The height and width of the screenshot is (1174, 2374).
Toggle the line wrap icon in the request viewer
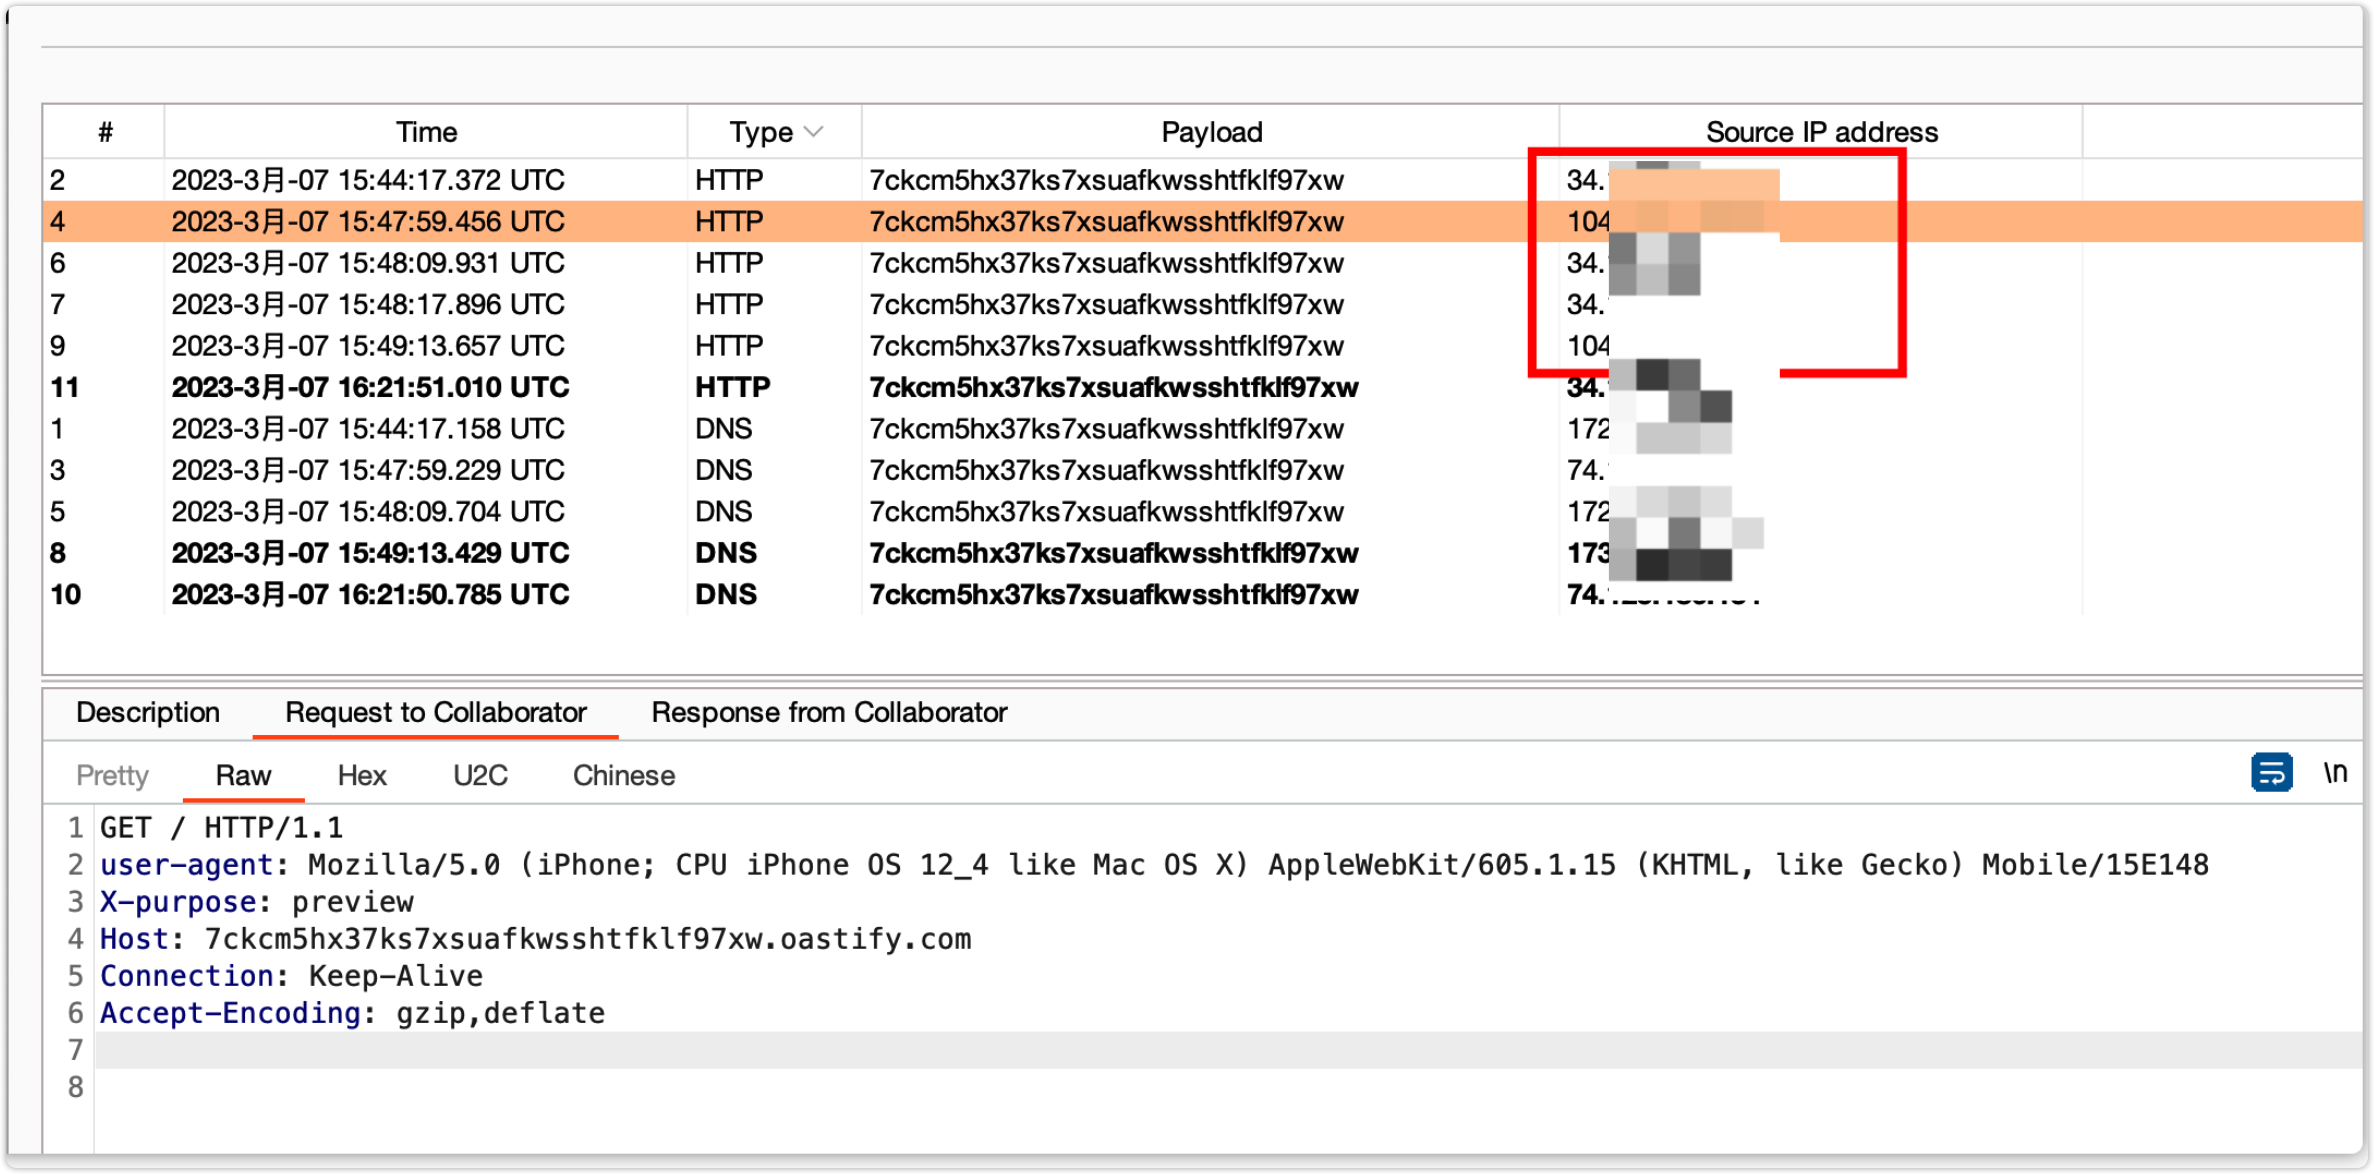coord(2271,773)
